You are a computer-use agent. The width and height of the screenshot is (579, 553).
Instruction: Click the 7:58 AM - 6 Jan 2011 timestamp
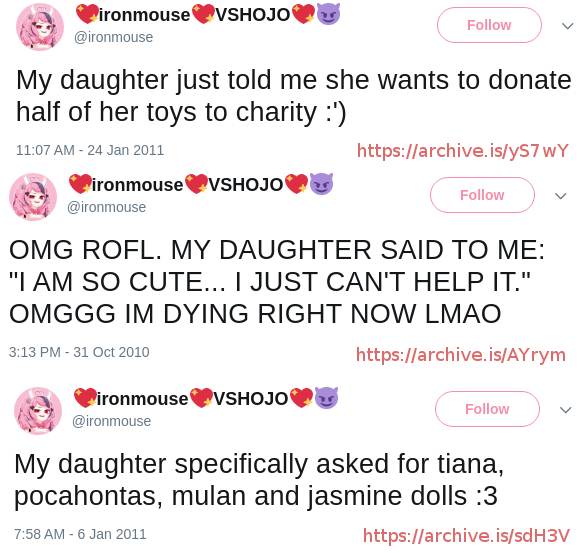tap(80, 534)
